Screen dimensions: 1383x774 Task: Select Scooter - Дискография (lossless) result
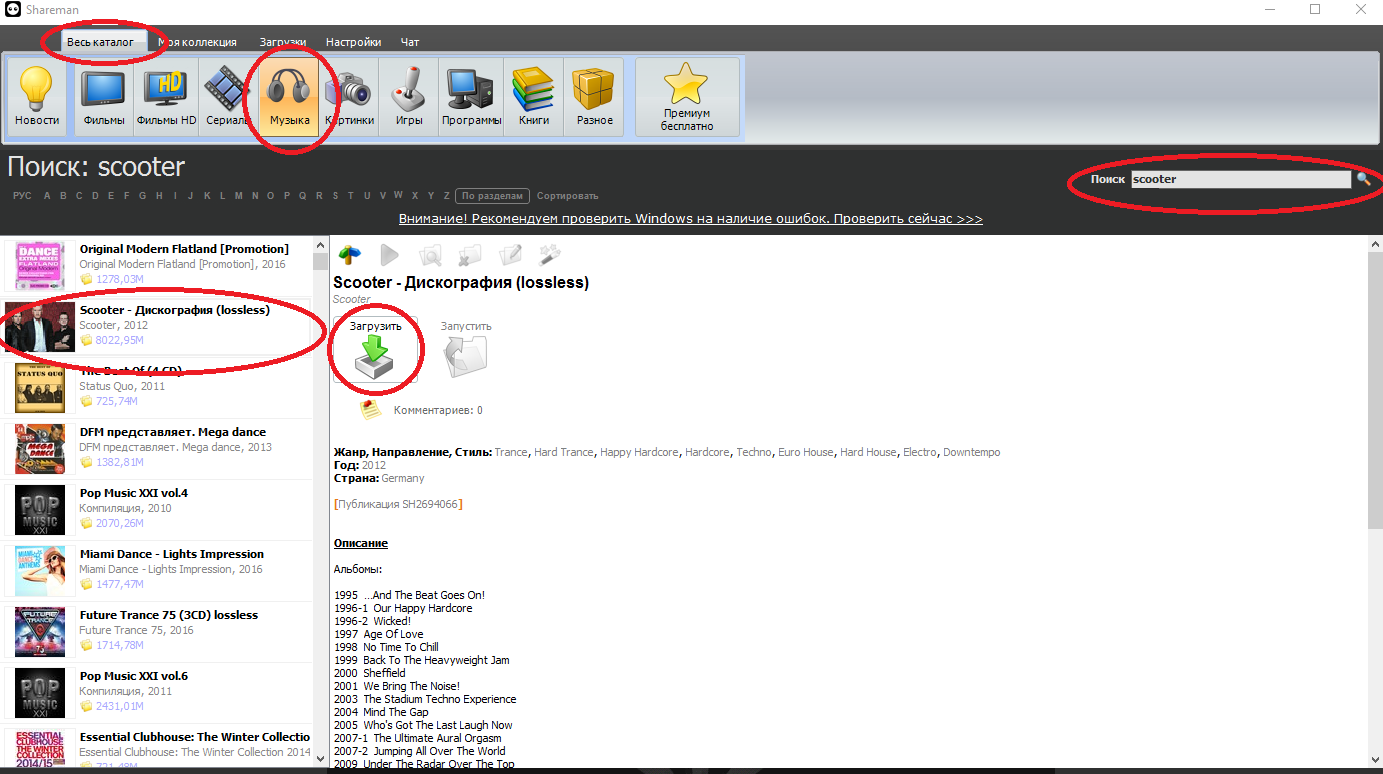tap(157, 325)
